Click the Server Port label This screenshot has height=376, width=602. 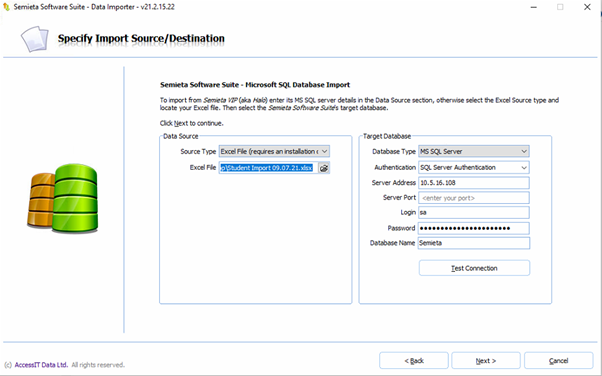(x=399, y=197)
